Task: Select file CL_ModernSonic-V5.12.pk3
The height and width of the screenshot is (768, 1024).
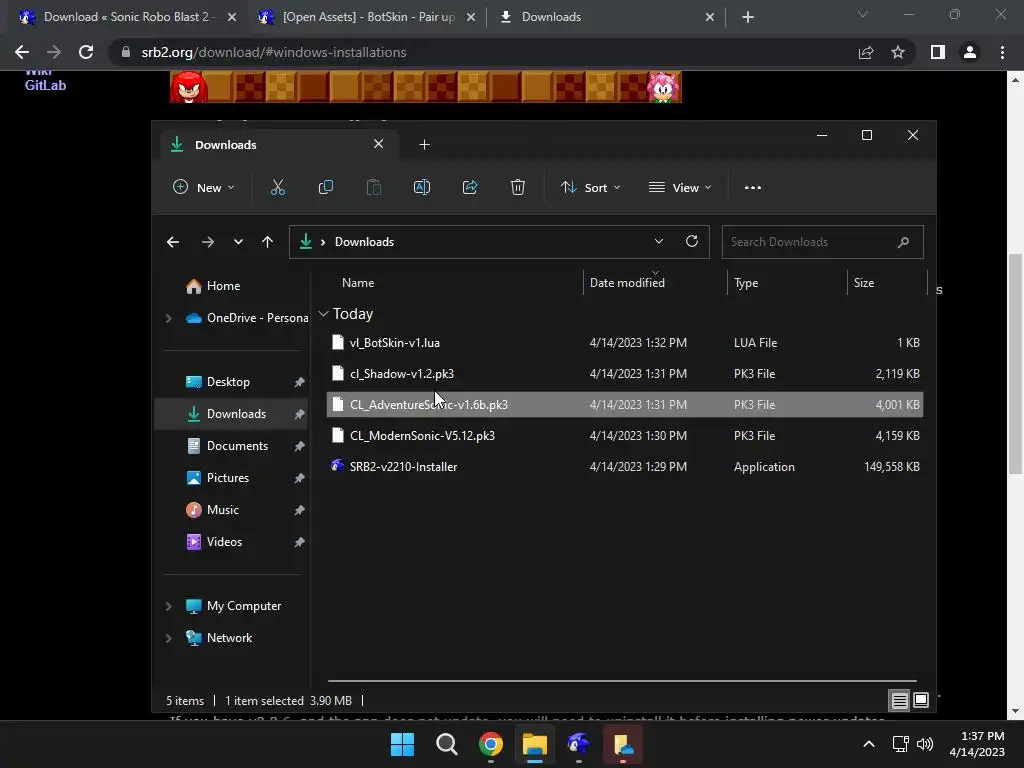Action: [x=624, y=436]
